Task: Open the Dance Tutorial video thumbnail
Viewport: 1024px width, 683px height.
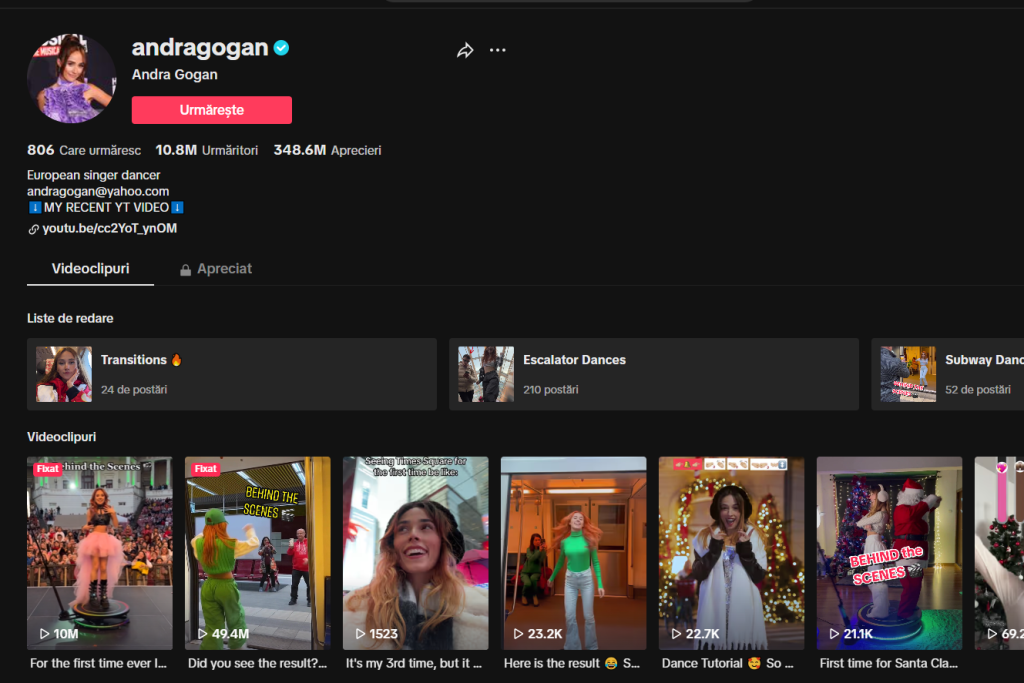Action: tap(731, 553)
